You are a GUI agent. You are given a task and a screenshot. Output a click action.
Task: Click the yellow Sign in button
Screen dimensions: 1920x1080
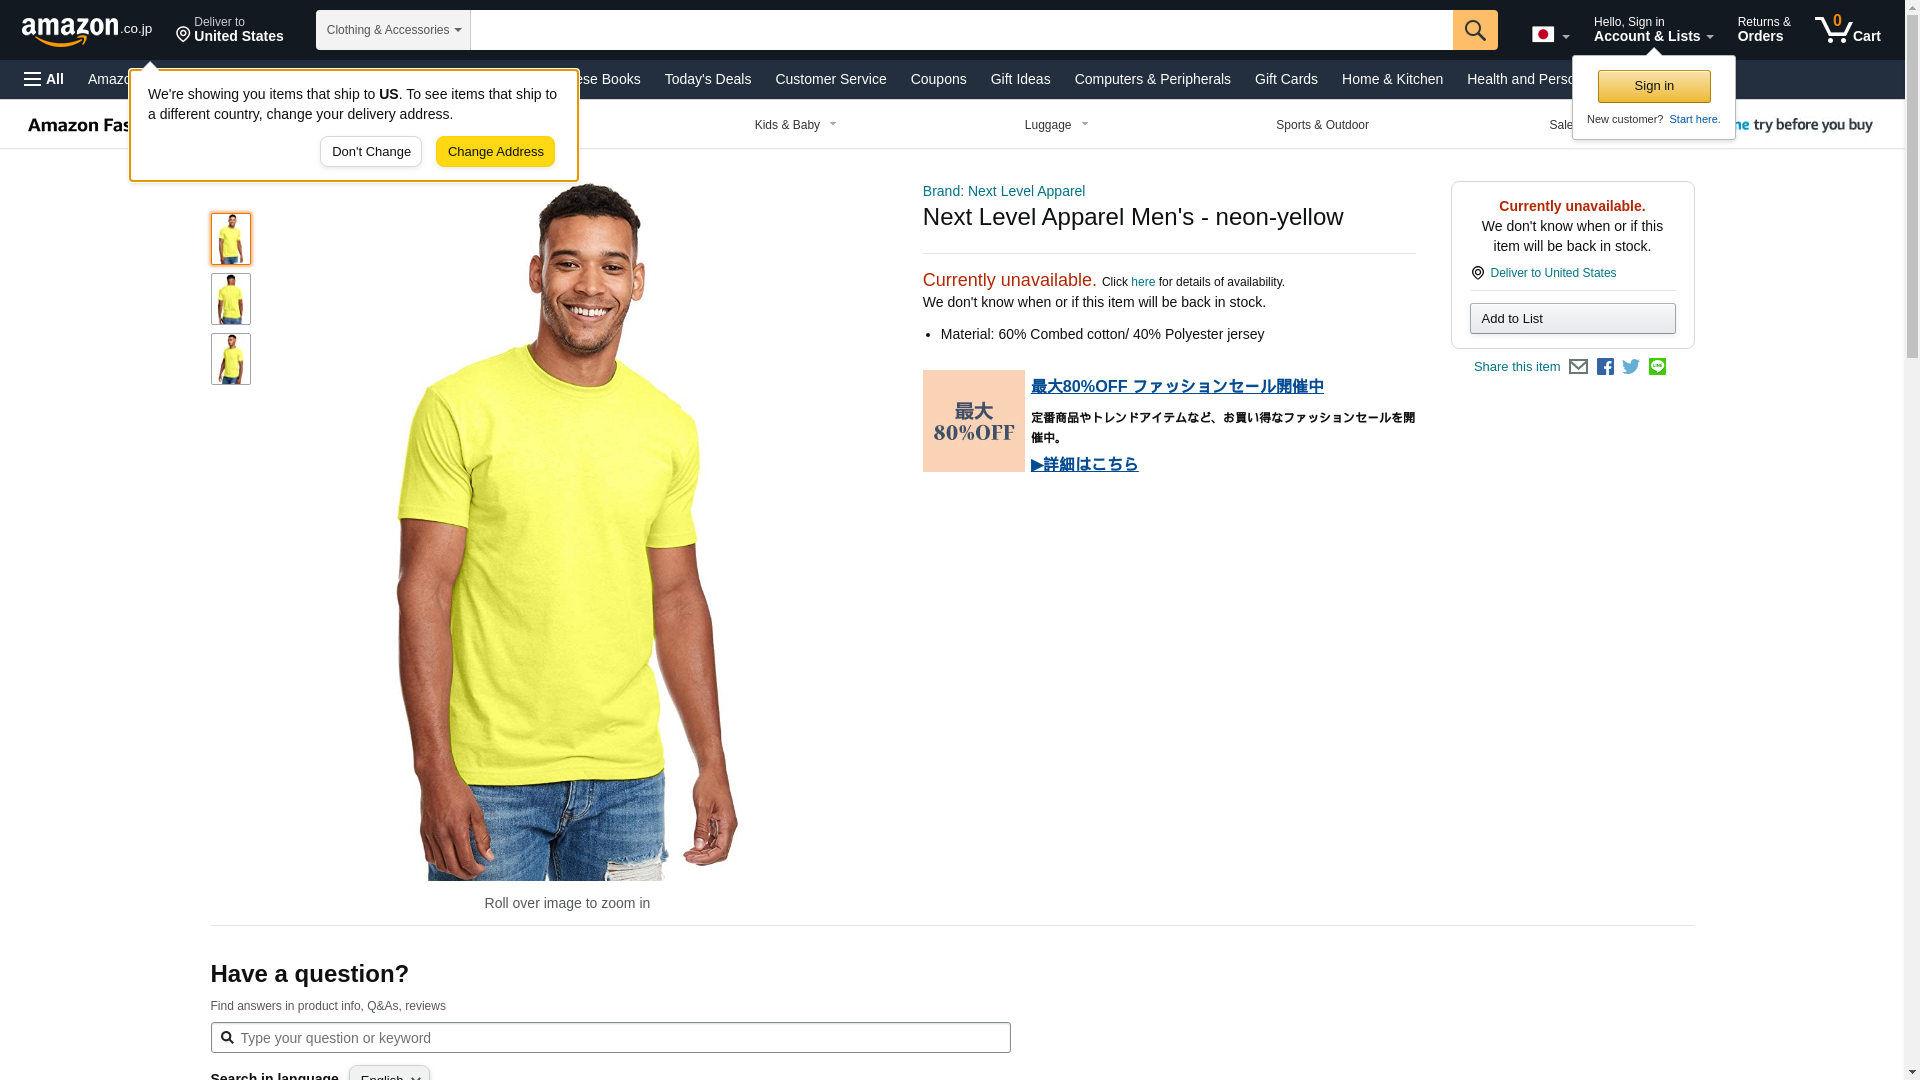[x=1654, y=87]
